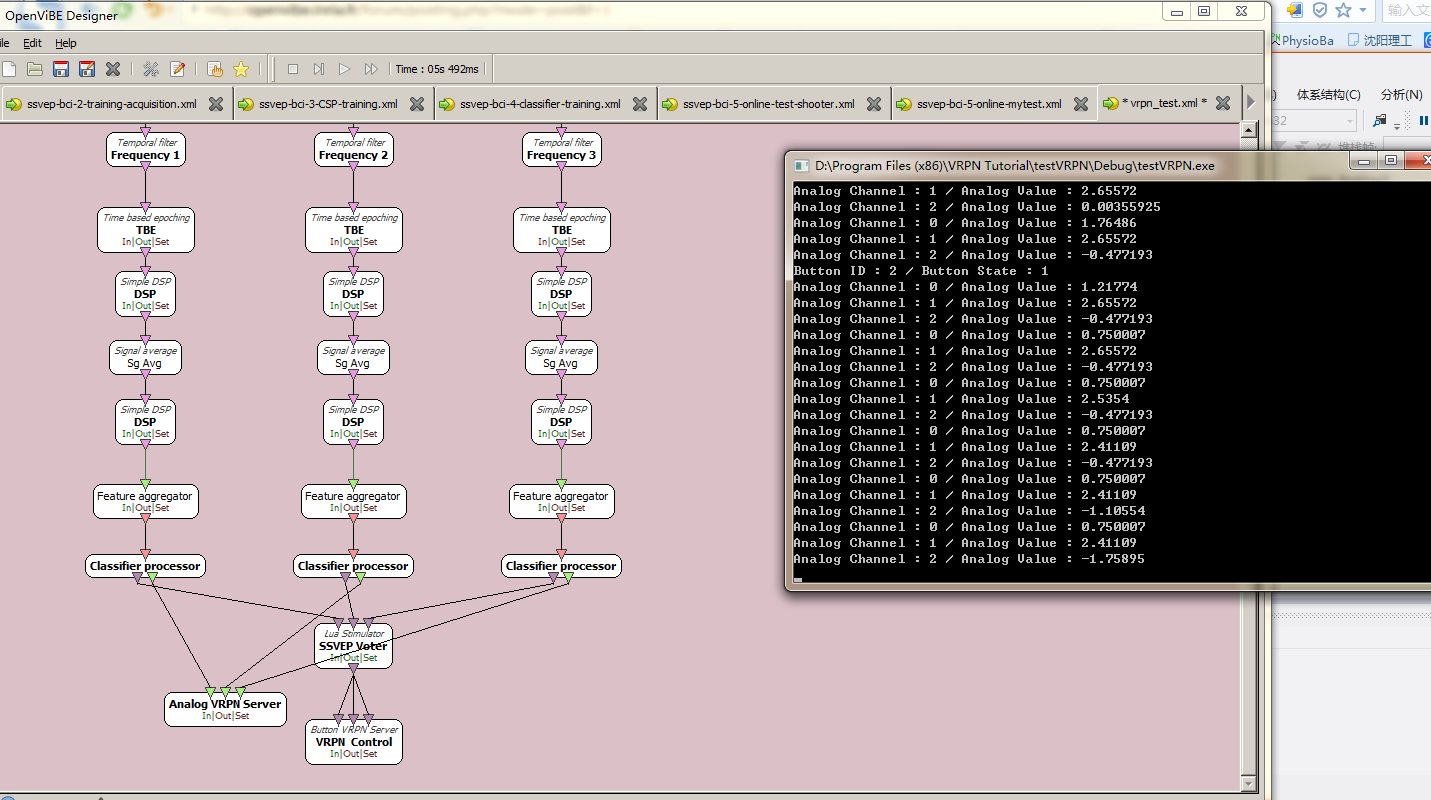This screenshot has width=1431, height=800.
Task: Click the browser's bookmark star icon
Action: (x=1343, y=10)
